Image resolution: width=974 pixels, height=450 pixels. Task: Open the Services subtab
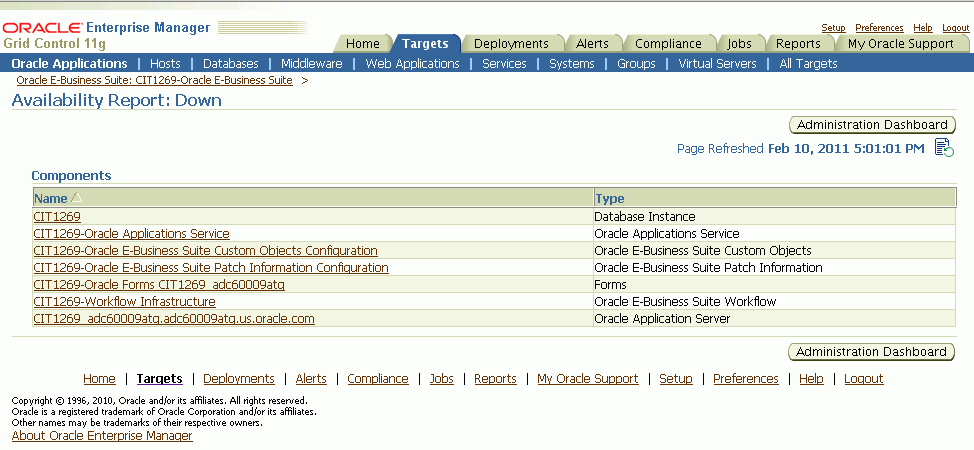[504, 63]
